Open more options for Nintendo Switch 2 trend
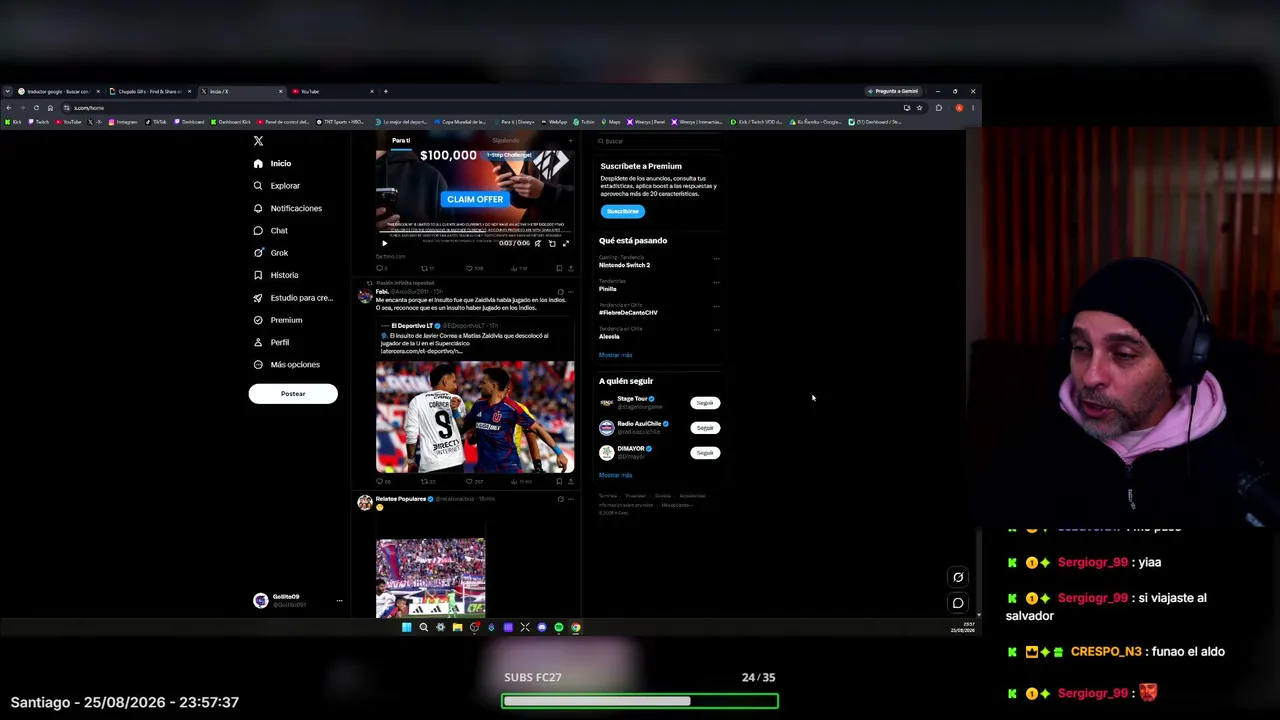 [716, 259]
